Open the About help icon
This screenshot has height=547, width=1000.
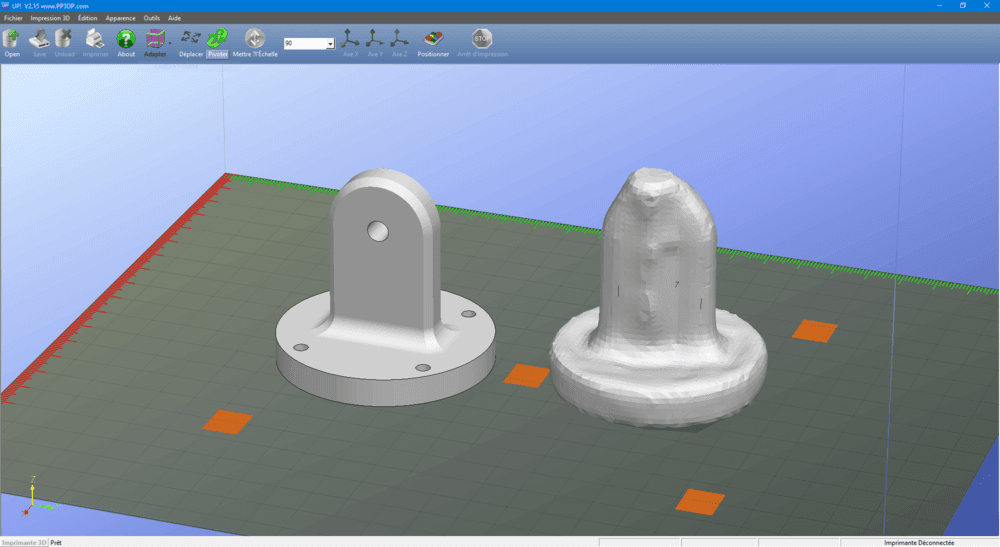126,39
